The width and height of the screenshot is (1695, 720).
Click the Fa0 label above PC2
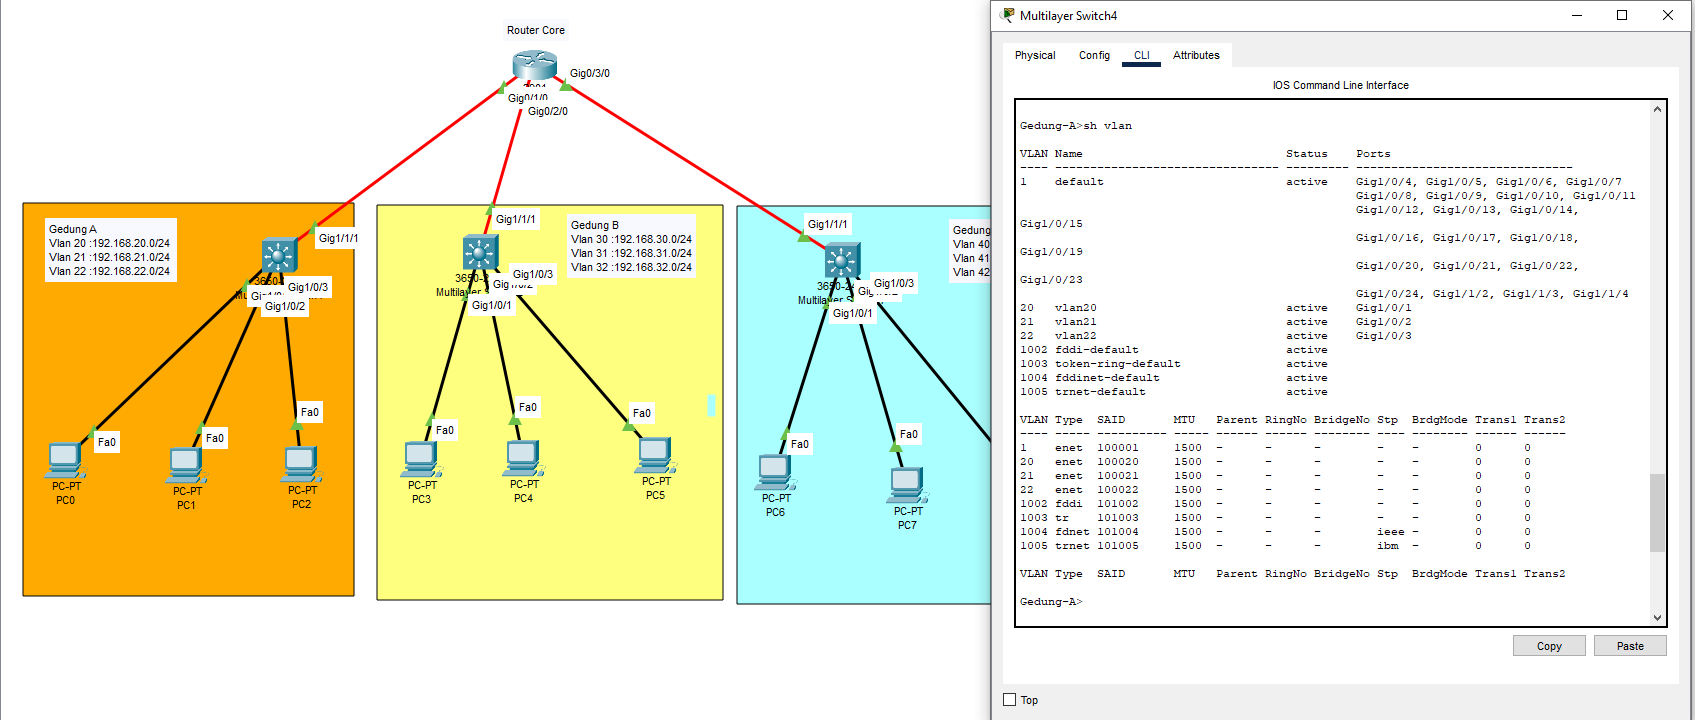(310, 412)
